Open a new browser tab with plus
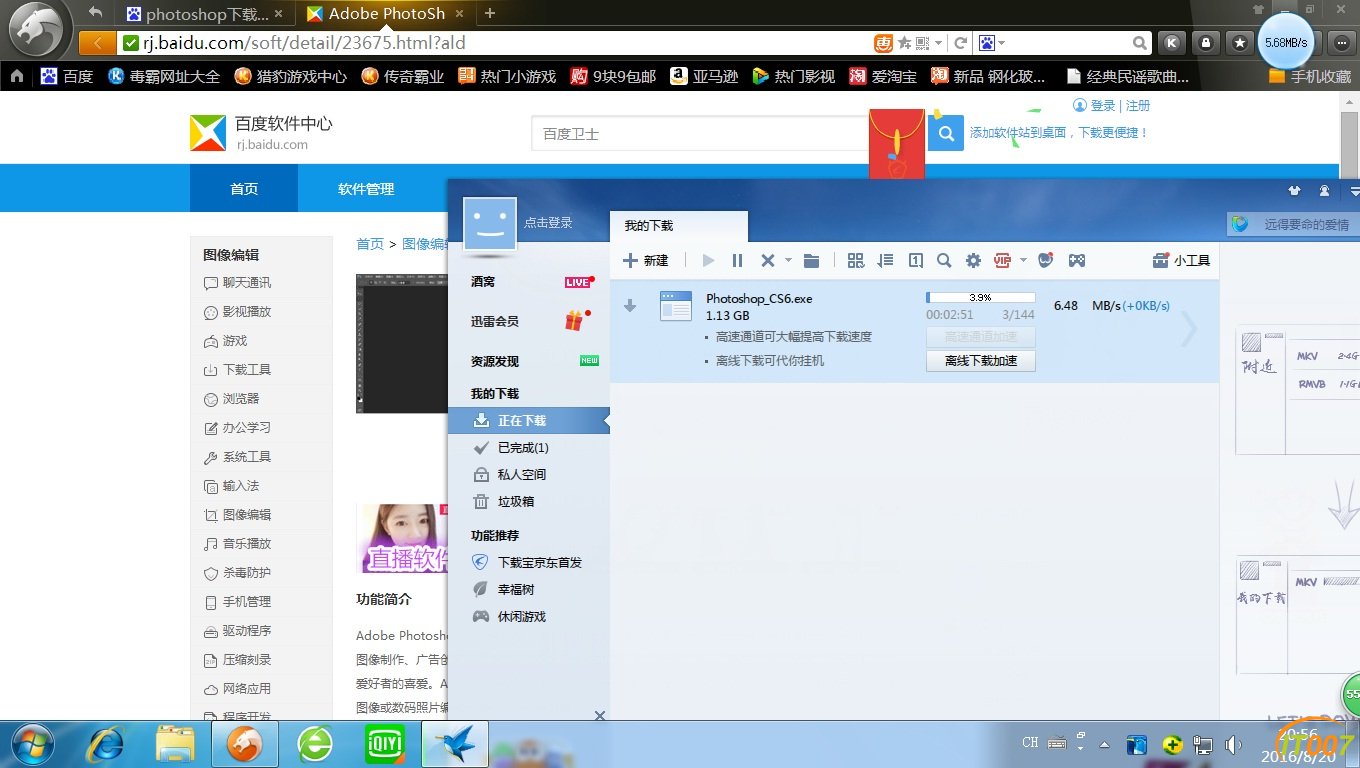1360x768 pixels. coord(489,14)
